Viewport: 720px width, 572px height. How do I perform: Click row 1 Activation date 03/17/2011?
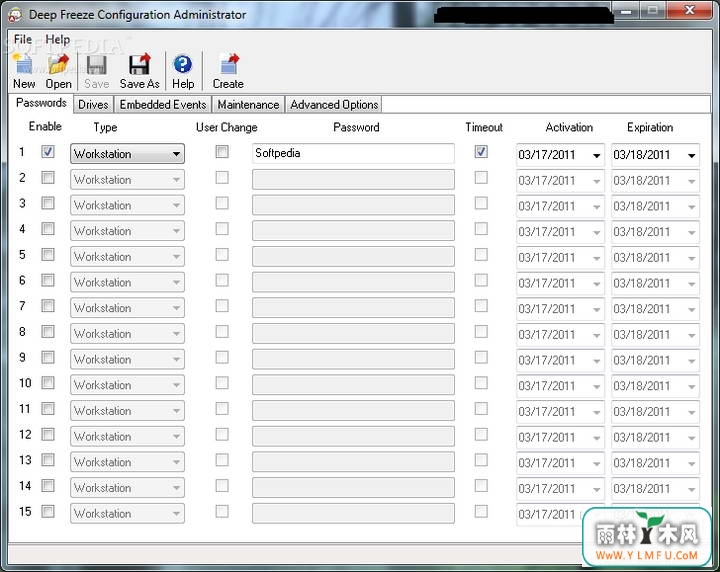pos(546,155)
